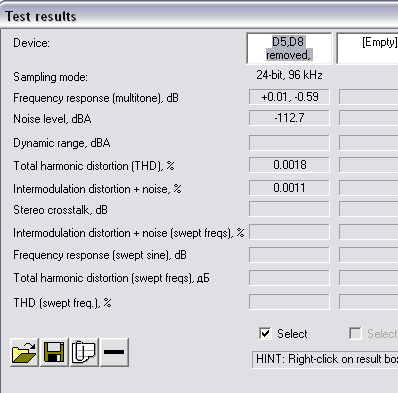Screen dimensions: 398x393
Task: Open the THD result 0.0018
Action: [289, 165]
